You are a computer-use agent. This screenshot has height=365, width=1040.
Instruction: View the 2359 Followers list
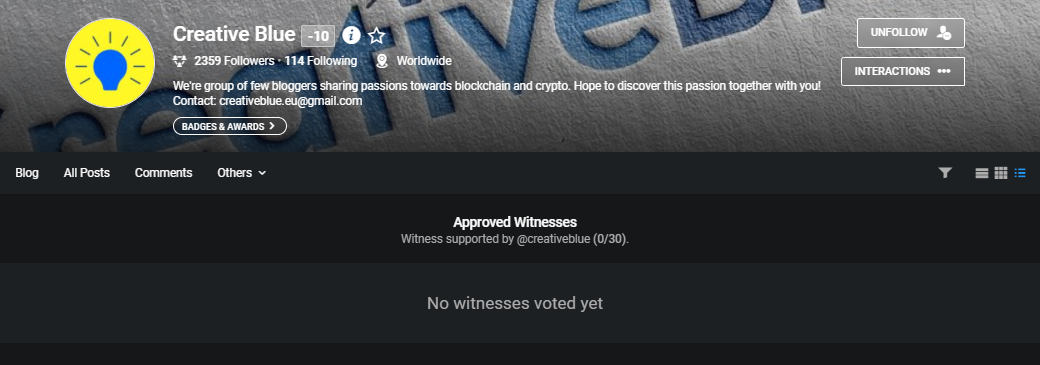[234, 61]
